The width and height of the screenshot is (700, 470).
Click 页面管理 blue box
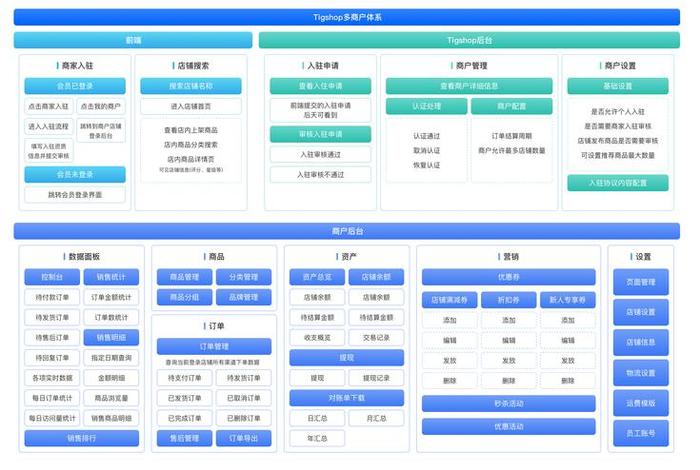point(641,282)
